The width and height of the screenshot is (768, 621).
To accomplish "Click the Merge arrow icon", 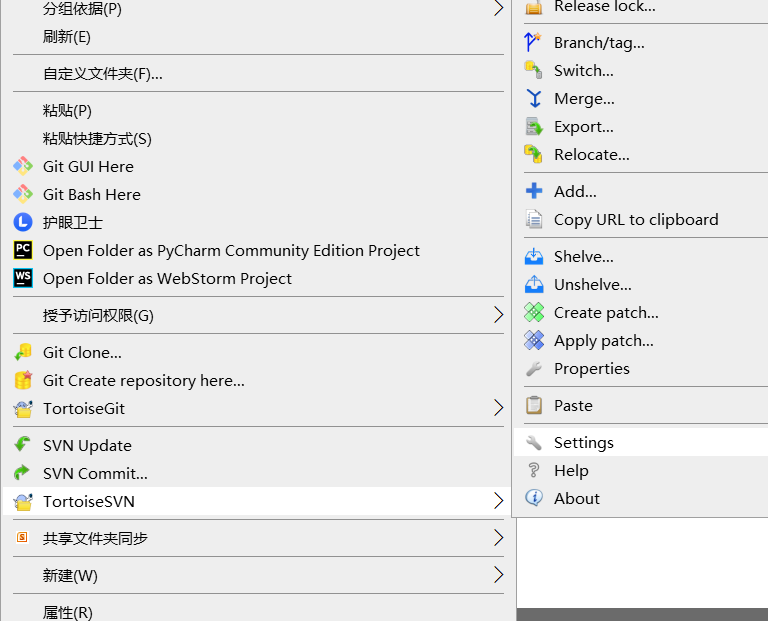I will tap(534, 98).
